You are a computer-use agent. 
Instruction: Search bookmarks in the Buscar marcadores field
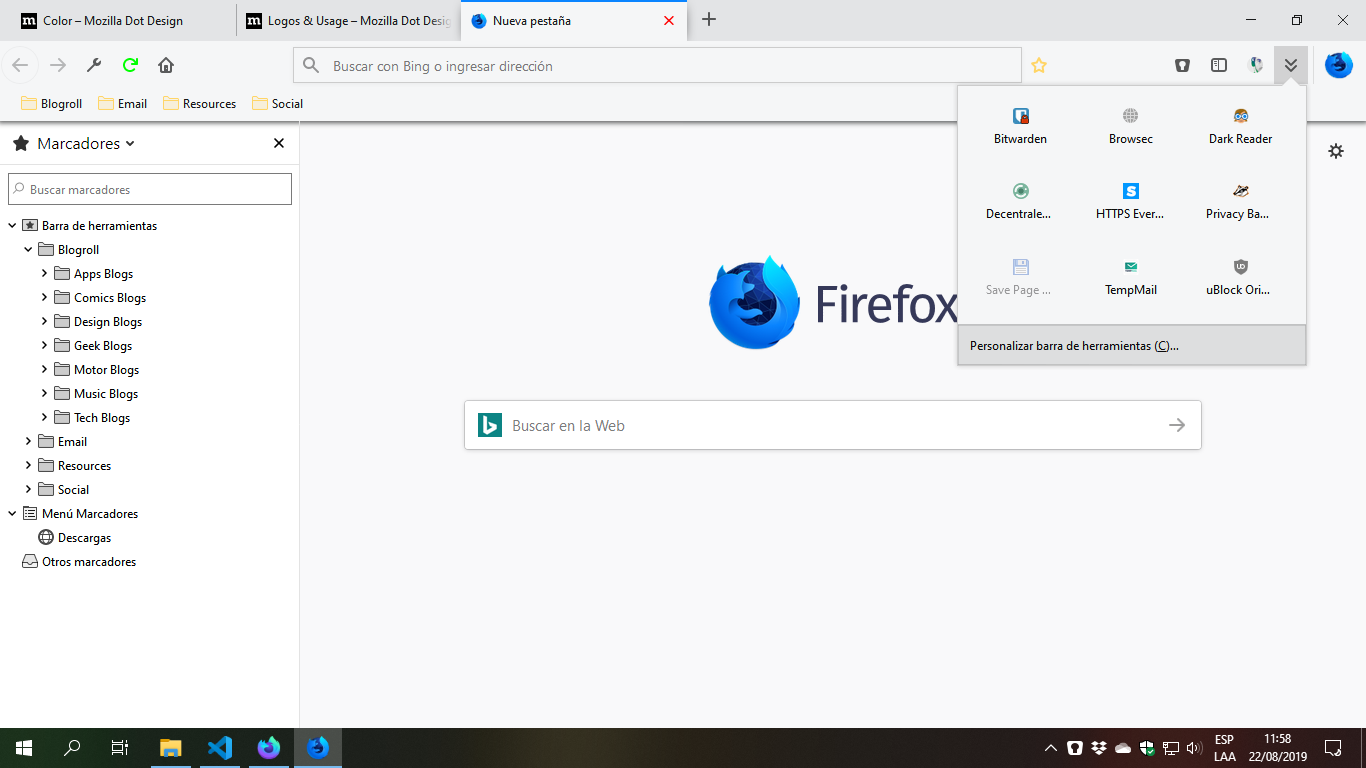[x=150, y=189]
